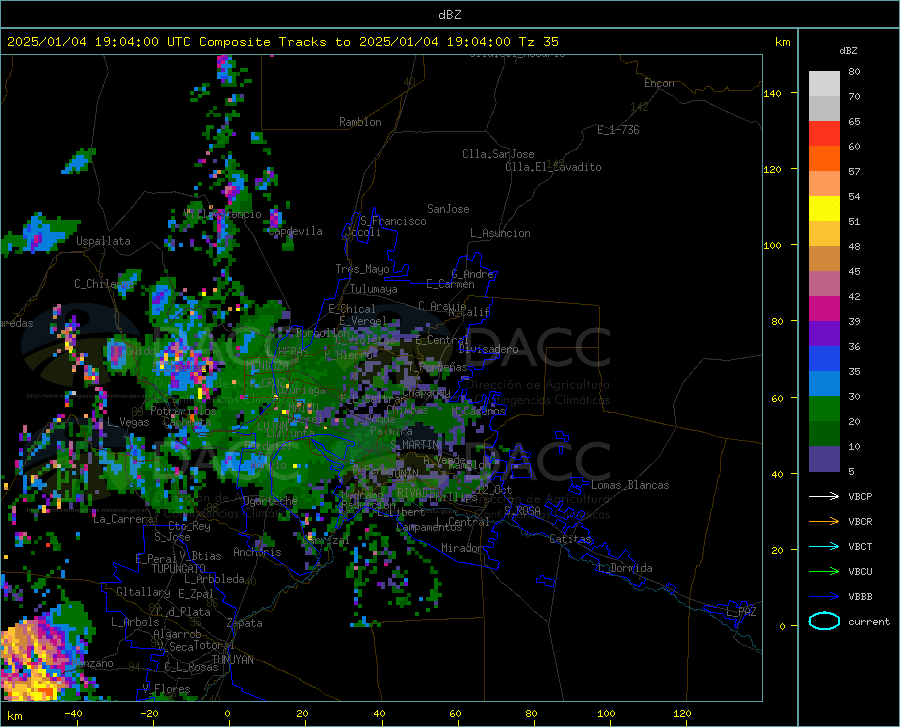Click the white VBCP arrow legend icon

[824, 496]
